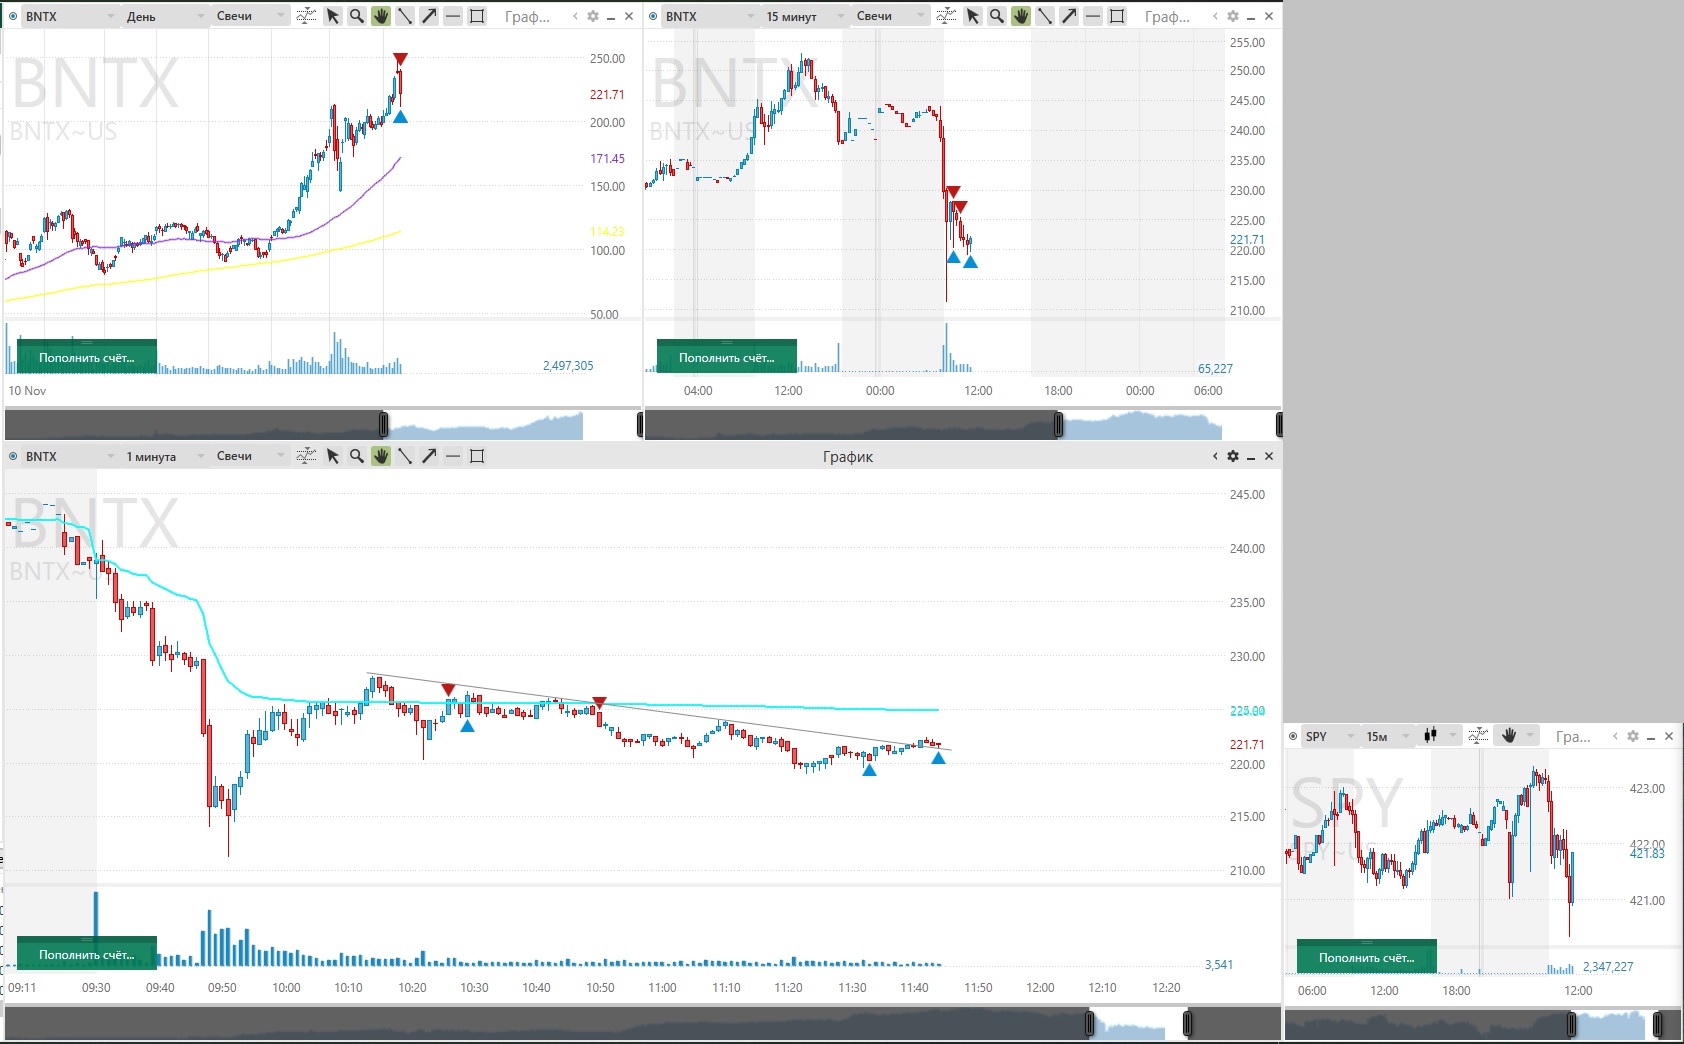Grab the left range handle under the SPY chart
Image resolution: width=1684 pixels, height=1044 pixels.
1571,1024
